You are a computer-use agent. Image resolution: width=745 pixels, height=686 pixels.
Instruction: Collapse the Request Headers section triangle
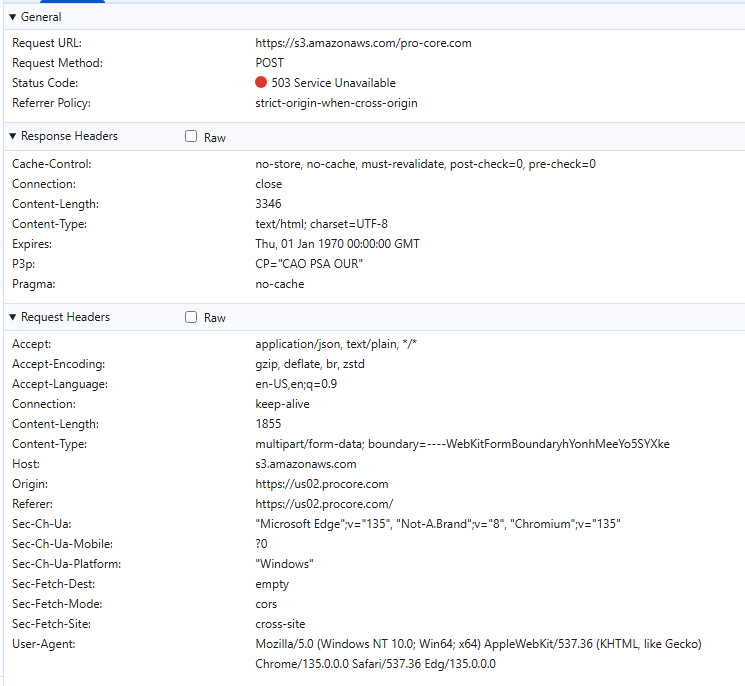(x=13, y=317)
